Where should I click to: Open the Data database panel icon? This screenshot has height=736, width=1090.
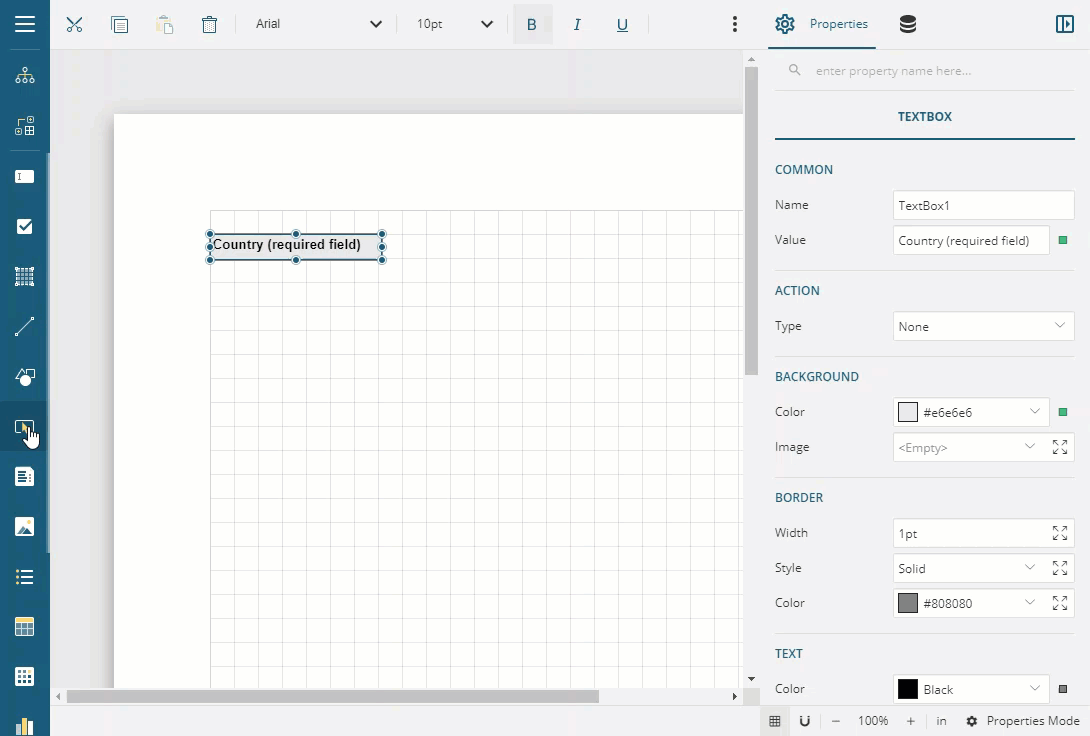click(907, 24)
